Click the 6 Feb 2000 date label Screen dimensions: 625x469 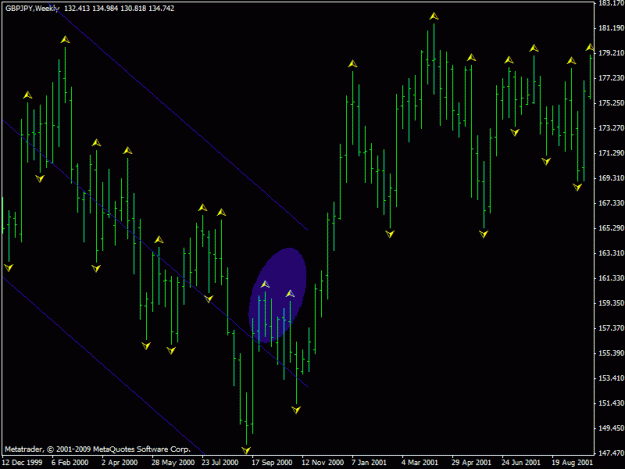(70, 463)
